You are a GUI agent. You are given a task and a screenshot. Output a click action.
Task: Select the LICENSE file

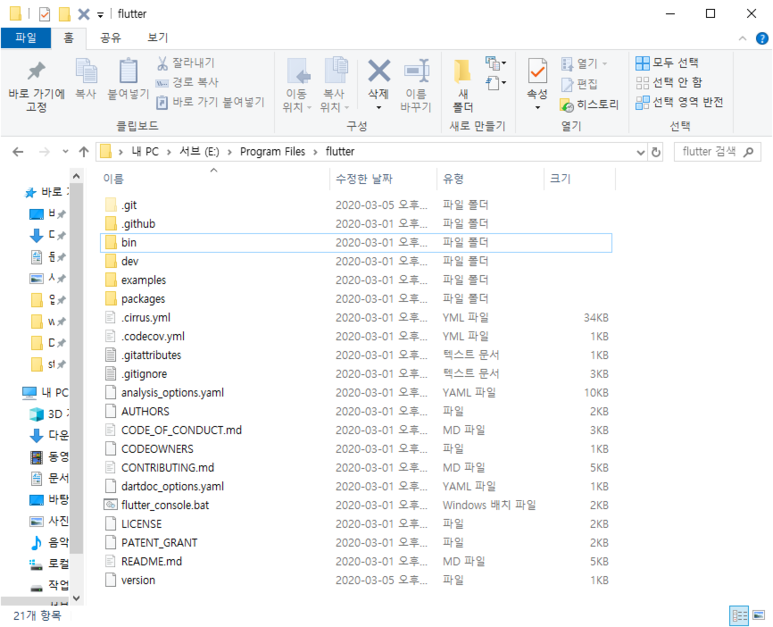(356, 524)
